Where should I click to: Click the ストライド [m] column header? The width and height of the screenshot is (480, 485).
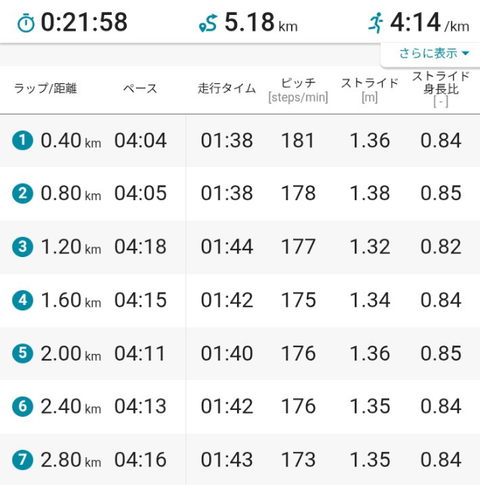pyautogui.click(x=369, y=90)
